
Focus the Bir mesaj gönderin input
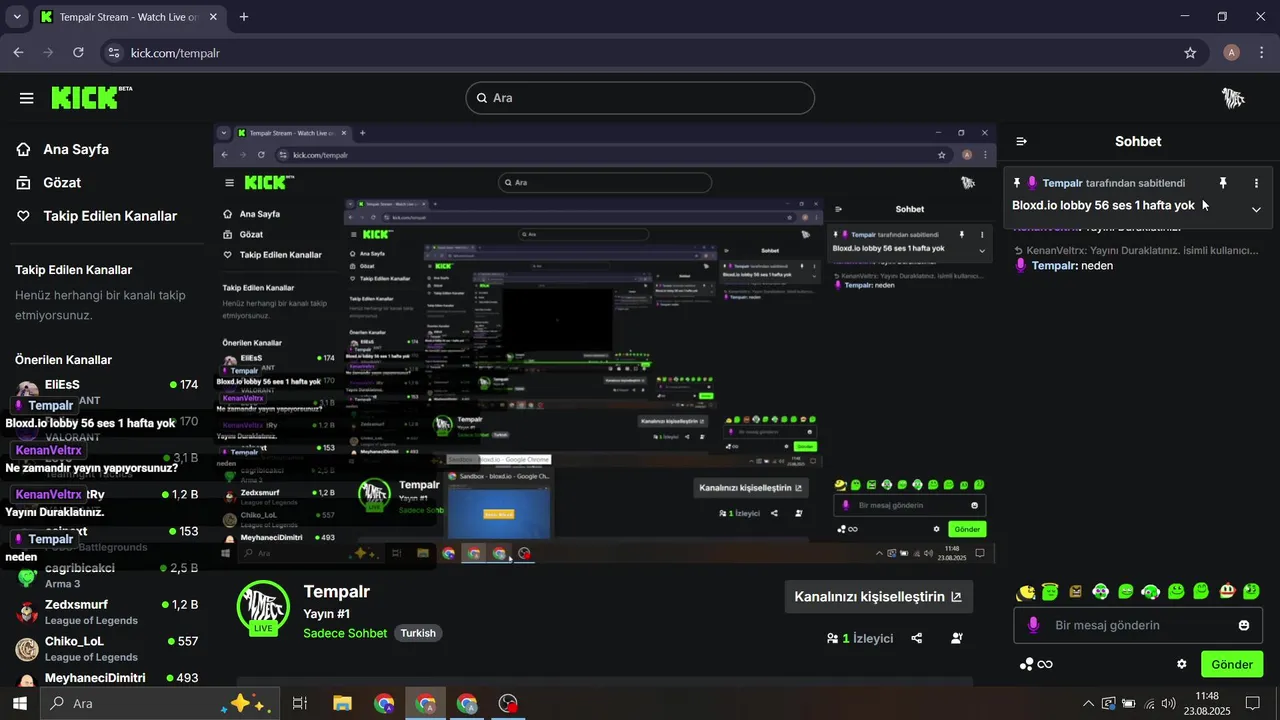1138,625
